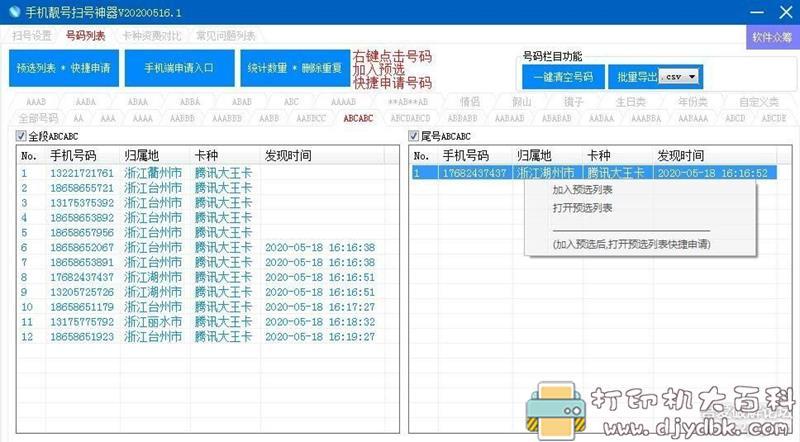This screenshot has height=442, width=800.
Task: Click the 一键清空号码 button
Action: point(563,77)
